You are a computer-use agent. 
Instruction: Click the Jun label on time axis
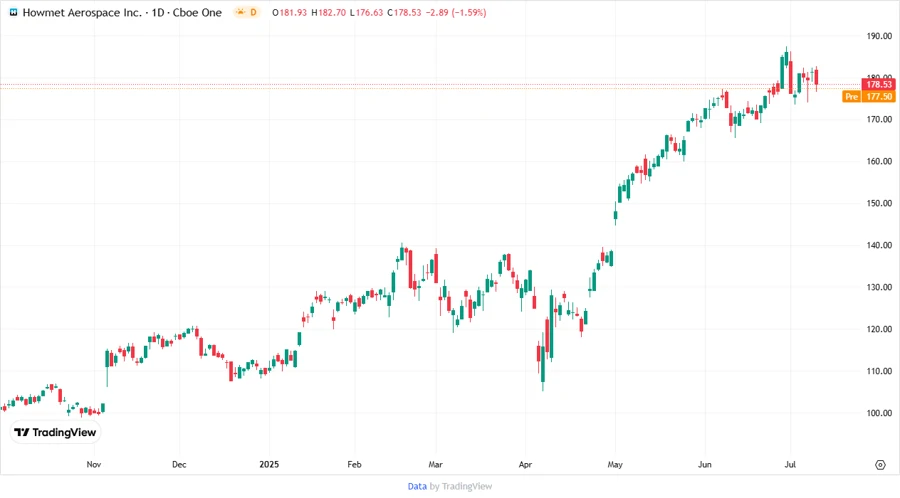704,464
